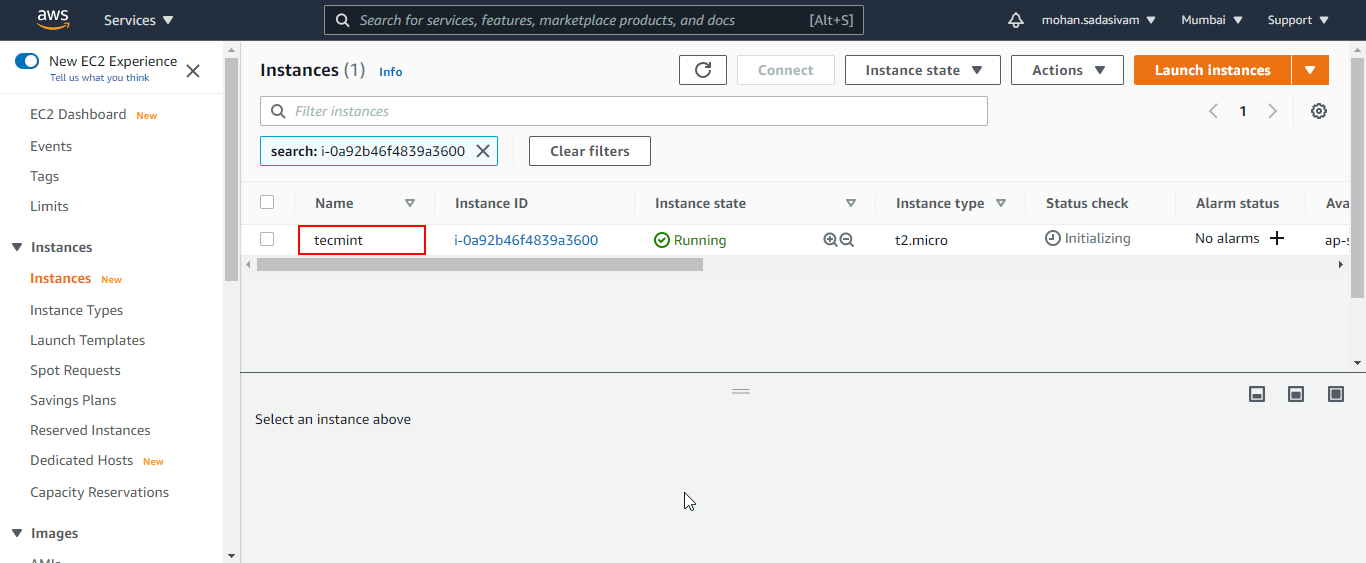
Task: Open Tags in sidebar
Action: pyautogui.click(x=45, y=176)
